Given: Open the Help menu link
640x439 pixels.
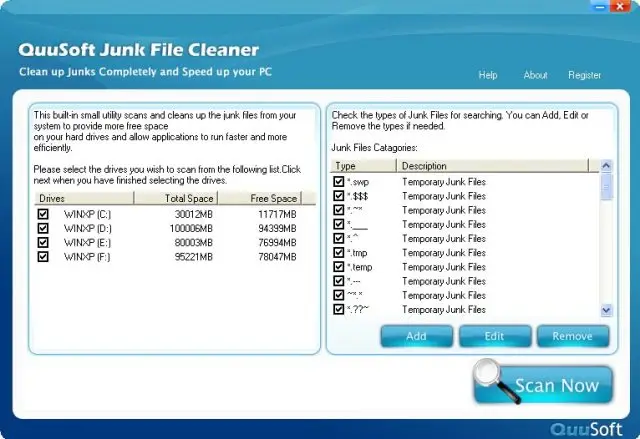Looking at the screenshot, I should (x=488, y=75).
